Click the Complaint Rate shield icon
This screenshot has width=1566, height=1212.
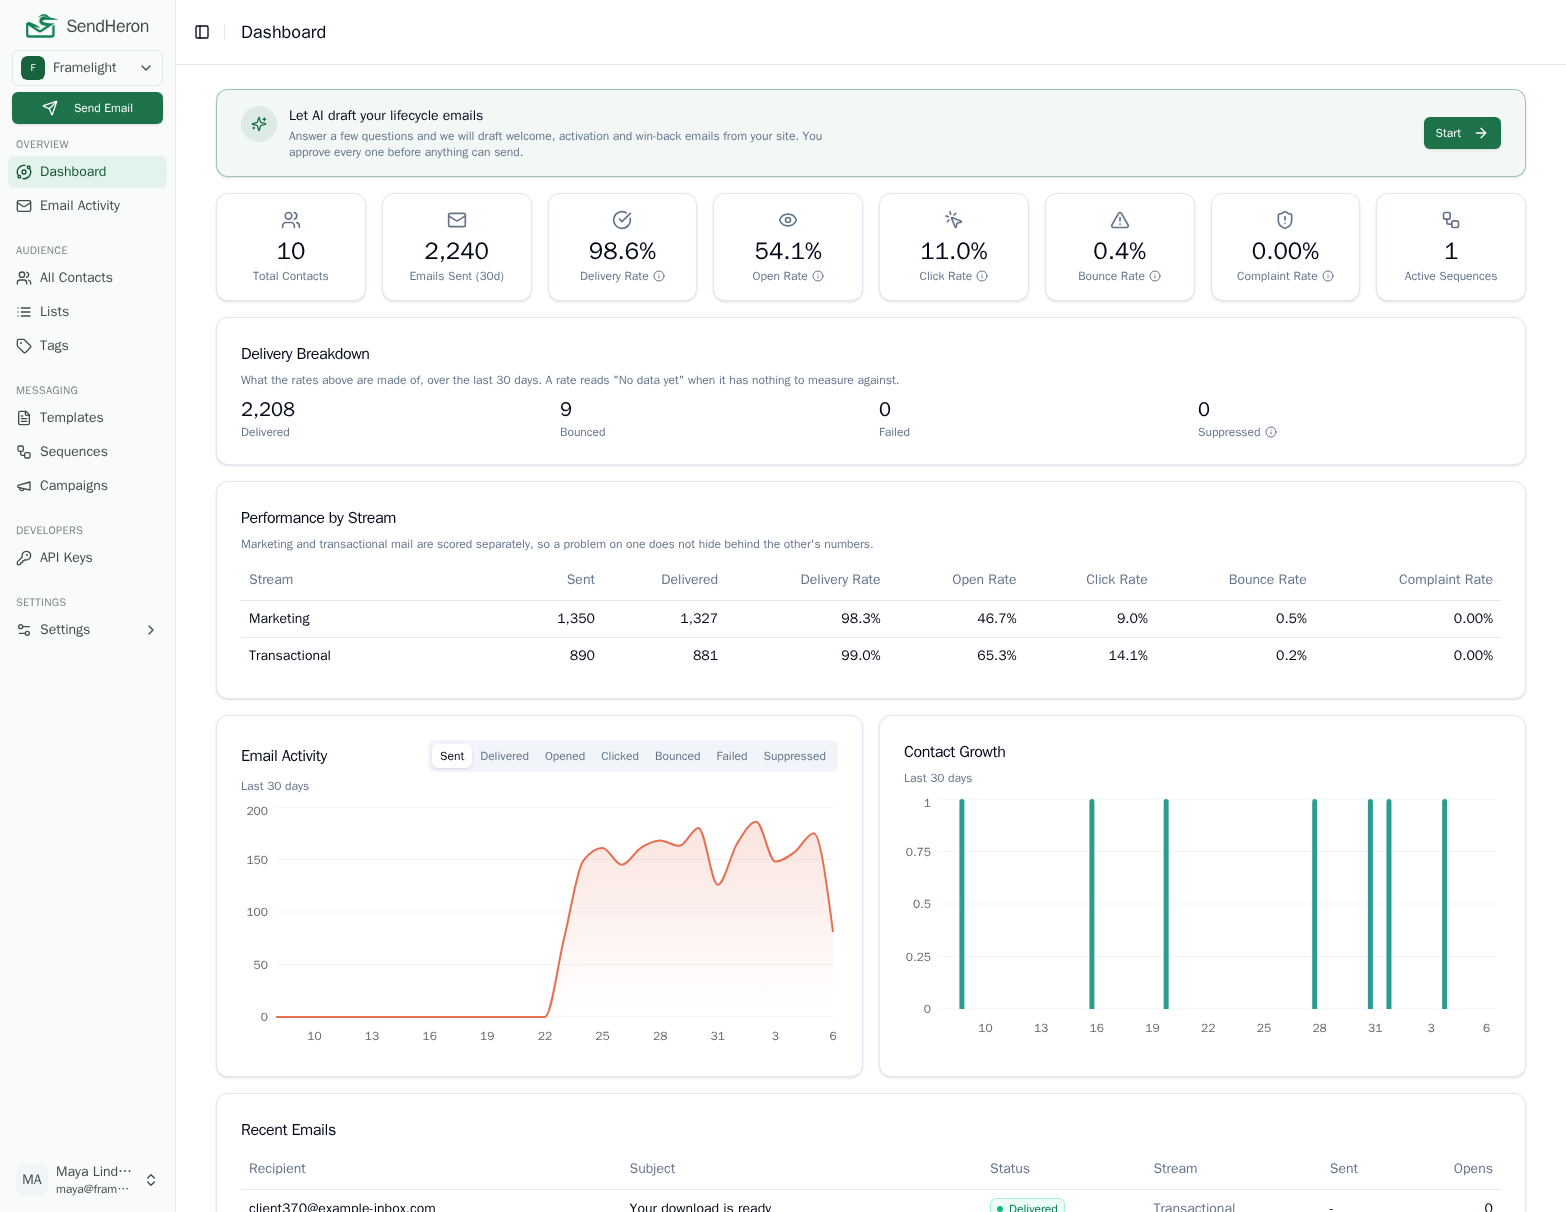(1285, 220)
